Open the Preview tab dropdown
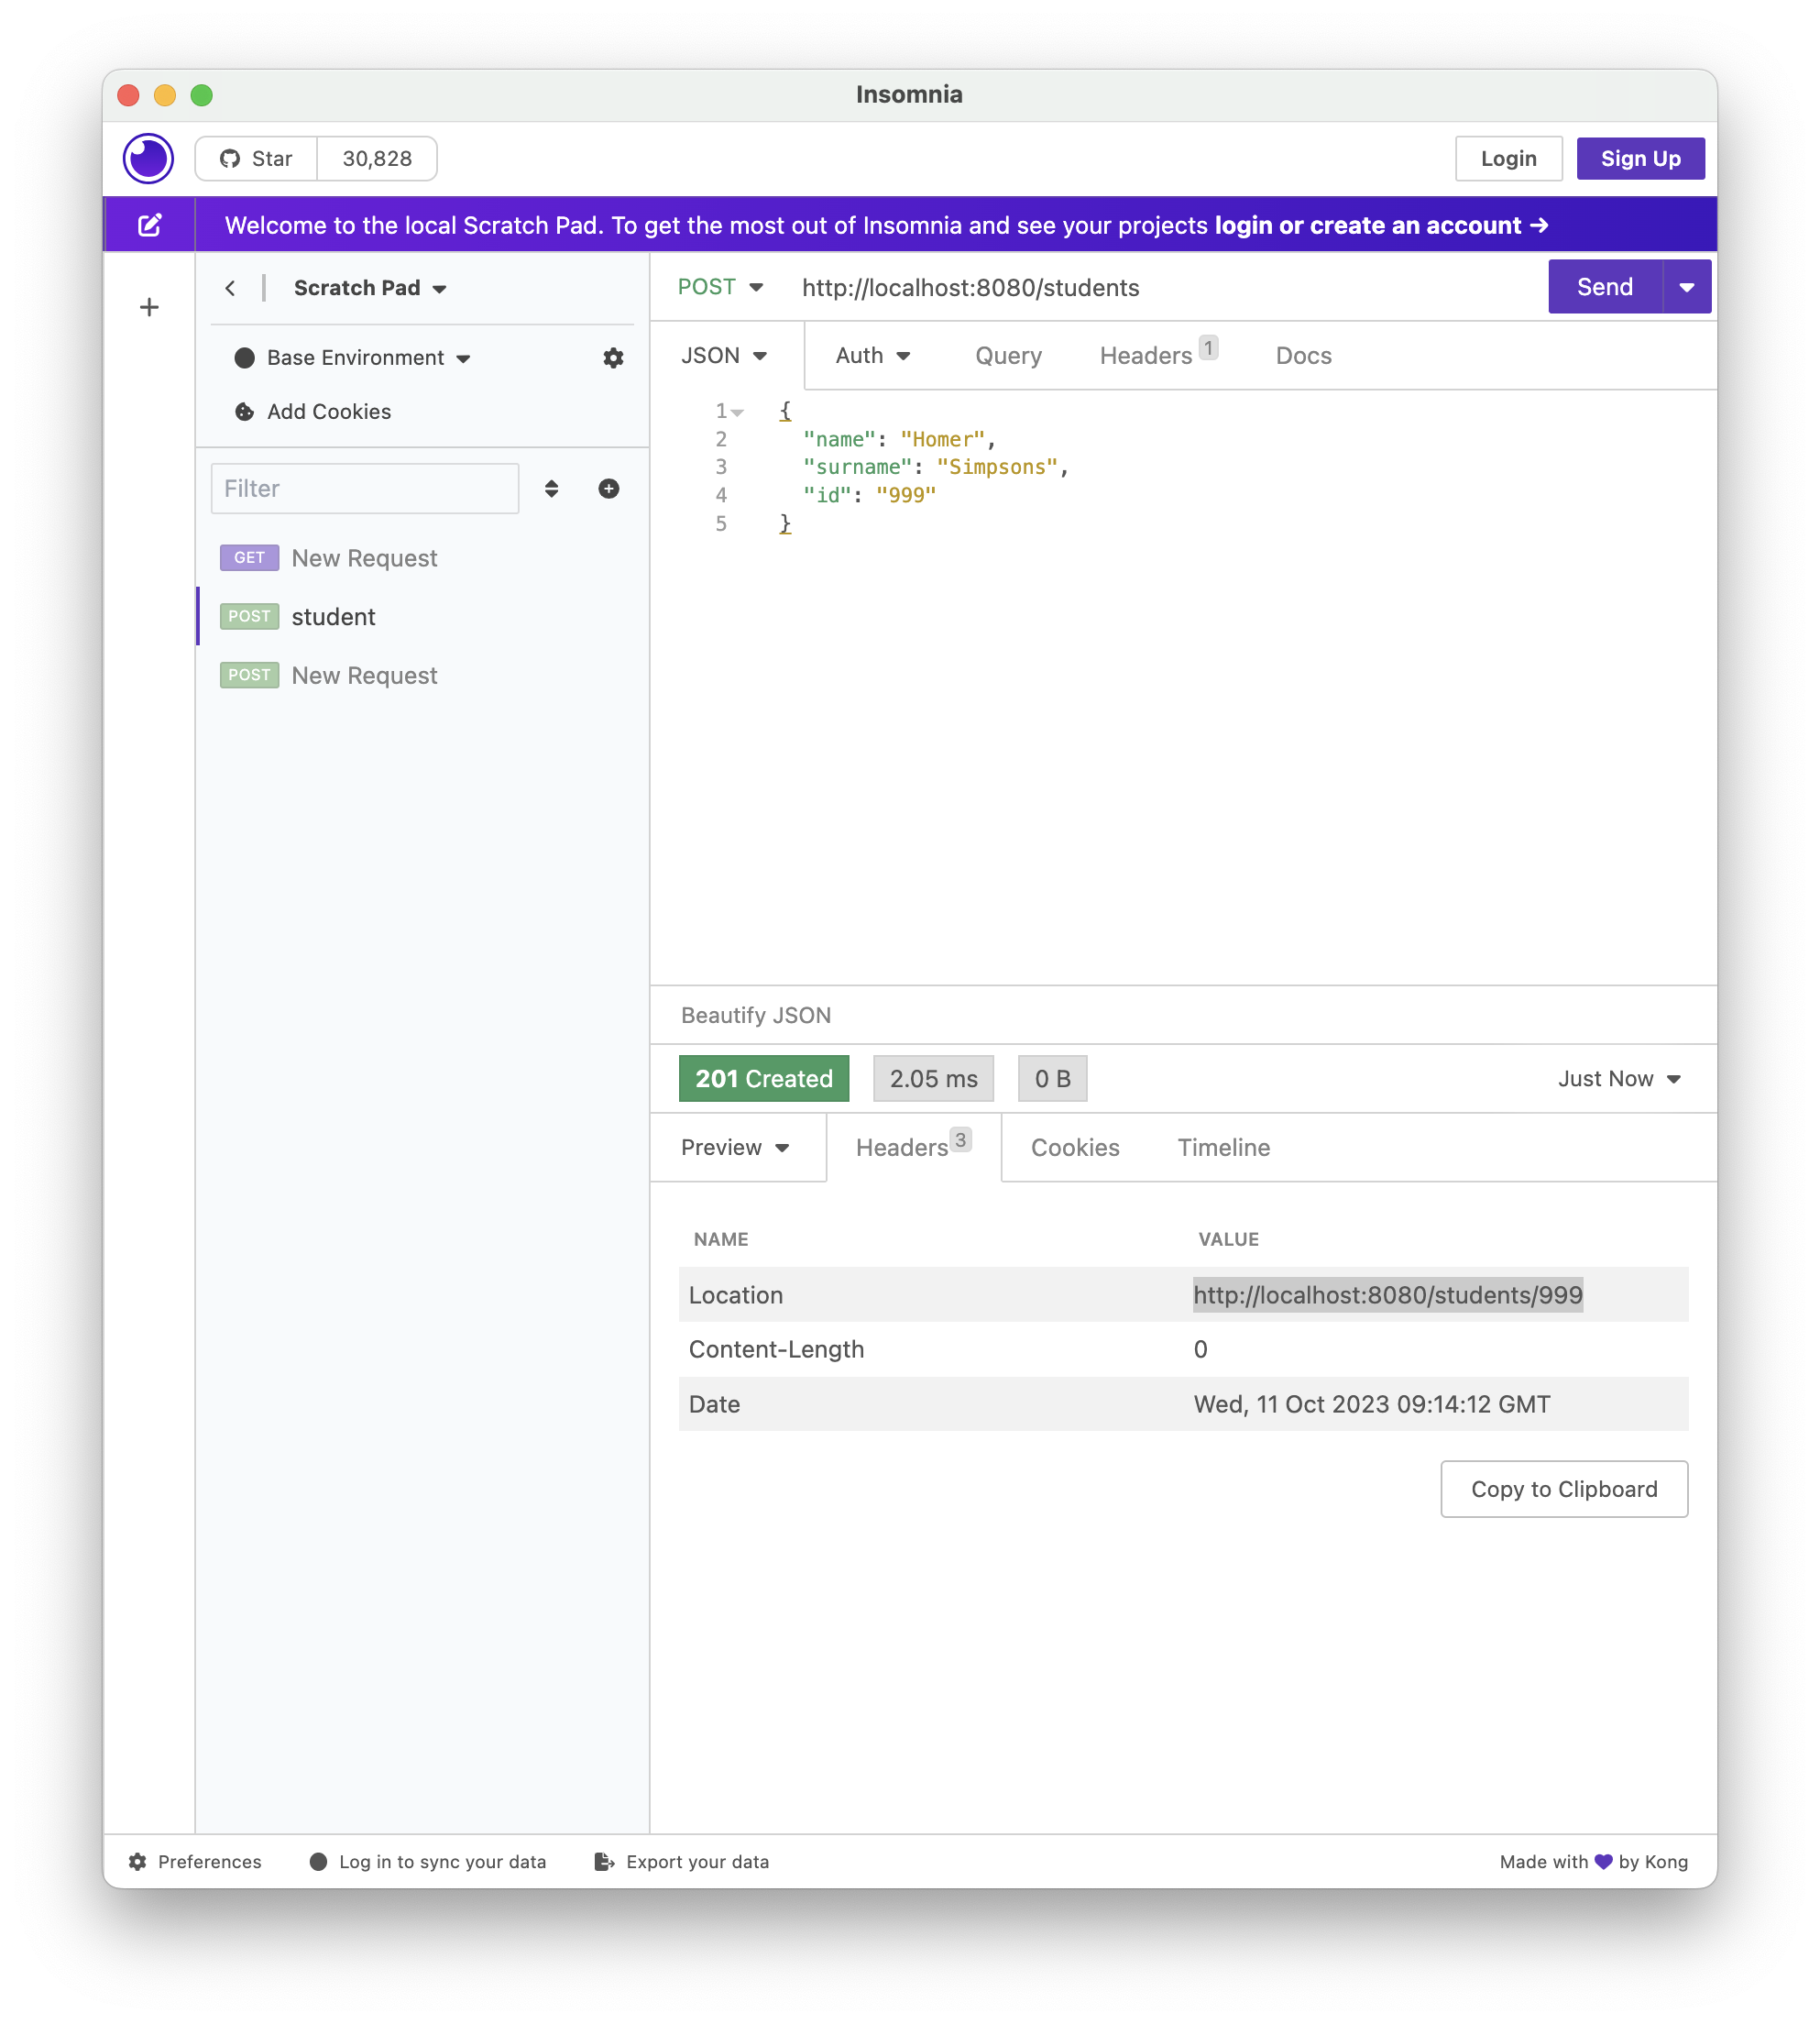 click(735, 1147)
